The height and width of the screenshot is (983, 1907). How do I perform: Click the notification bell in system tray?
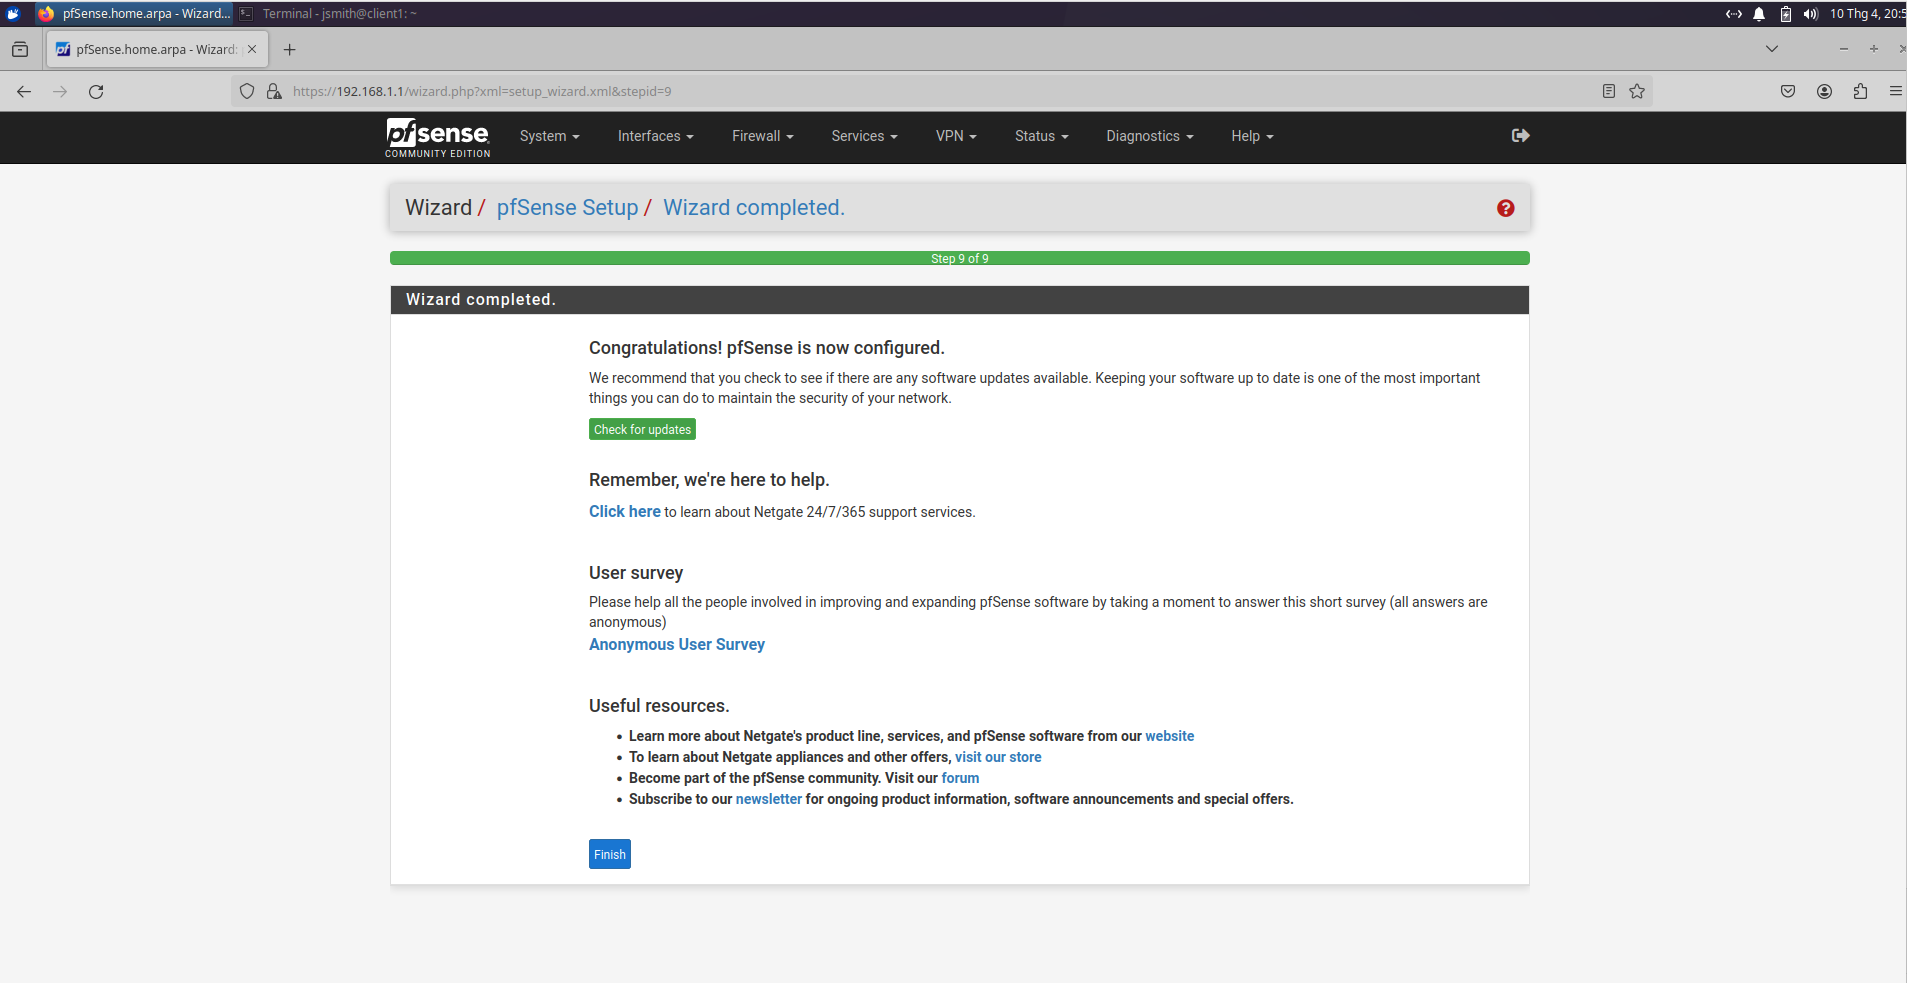click(1759, 14)
